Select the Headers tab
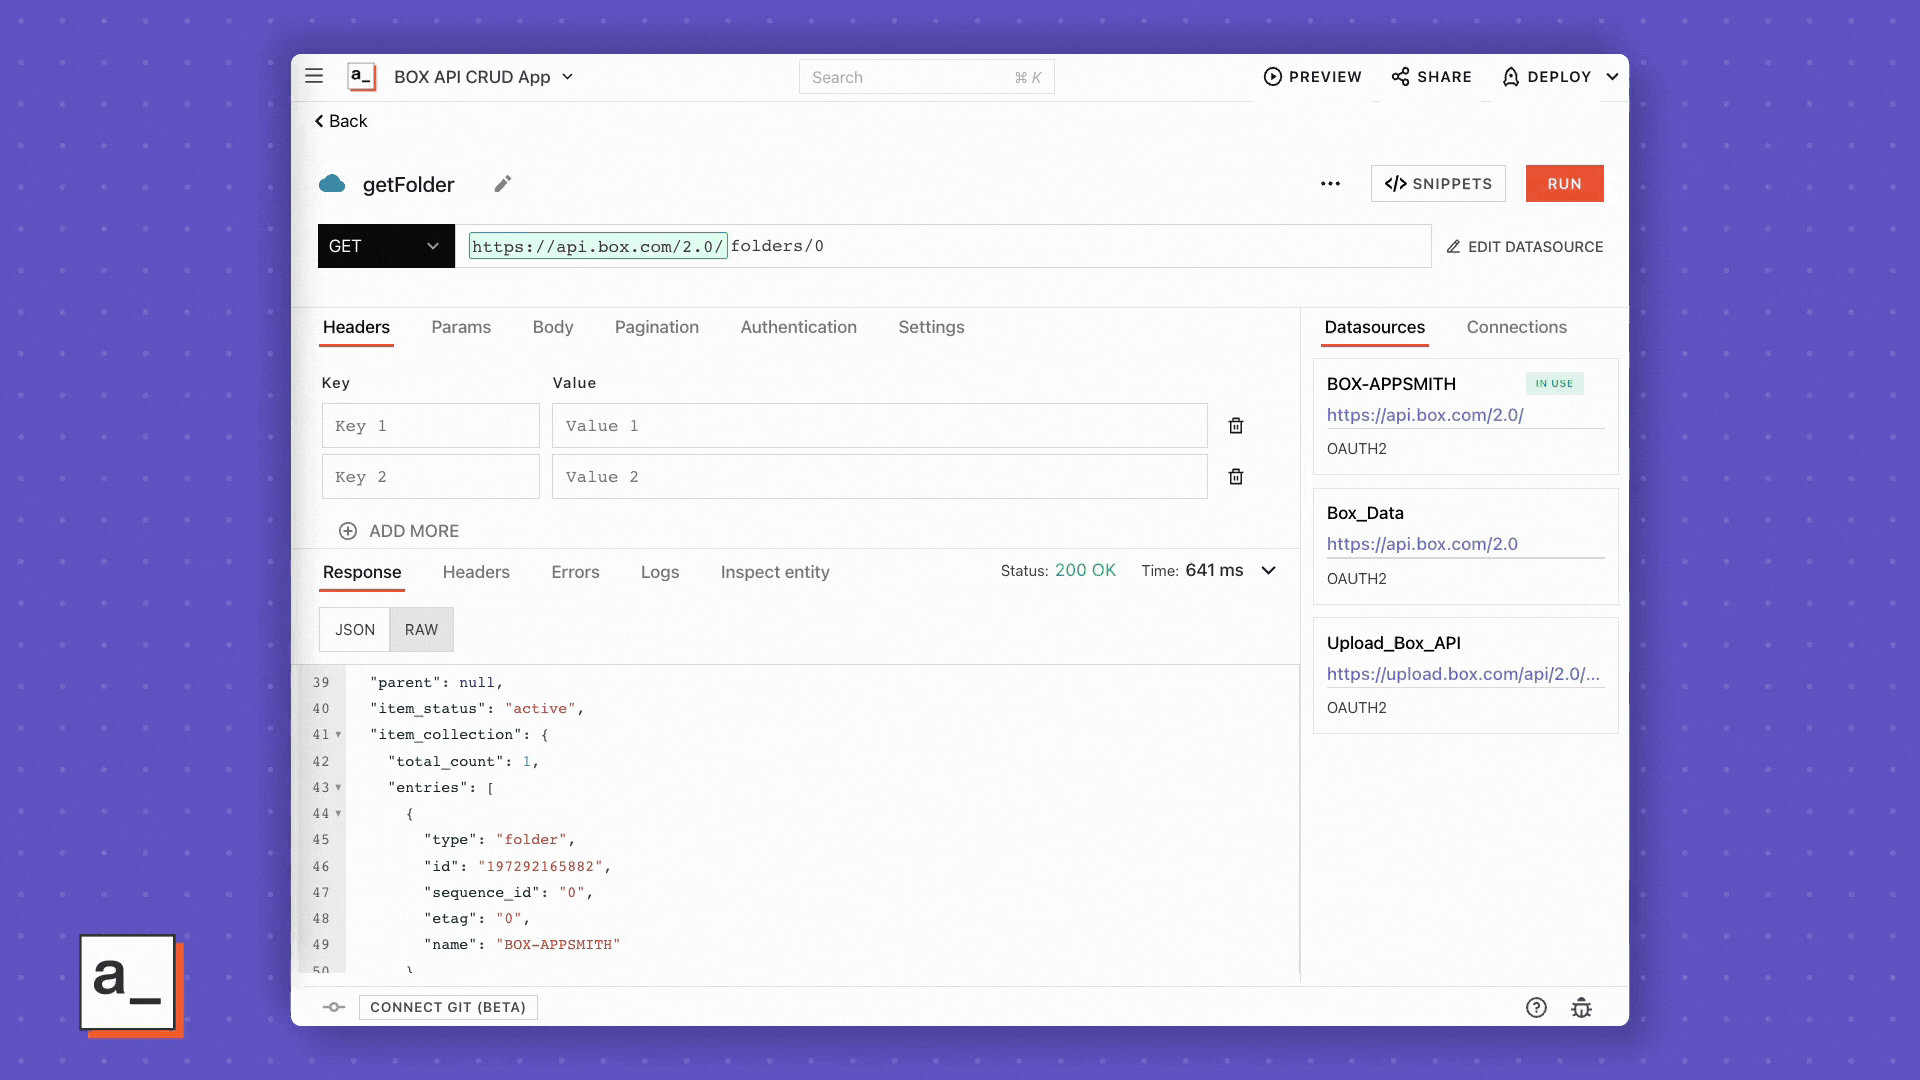 (x=356, y=327)
